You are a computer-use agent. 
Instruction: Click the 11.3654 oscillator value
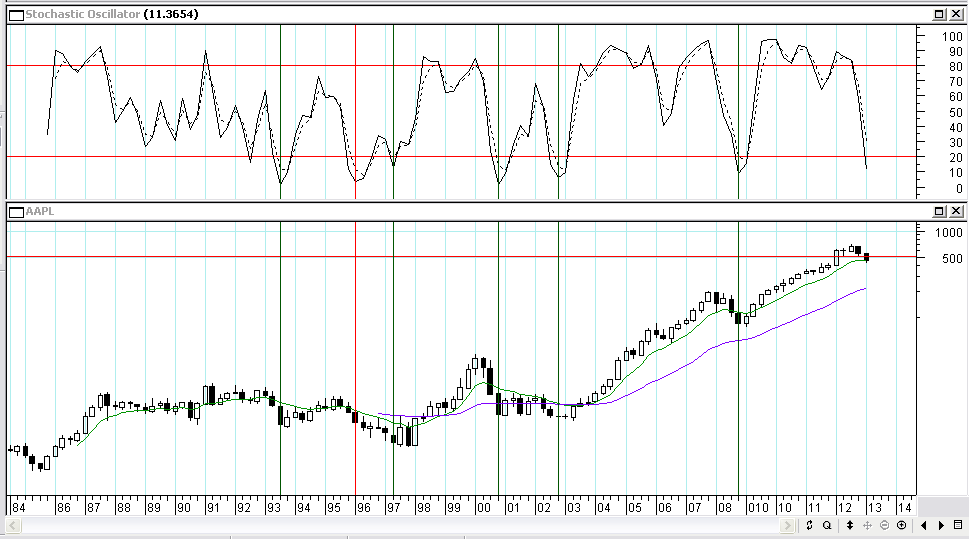(x=171, y=14)
